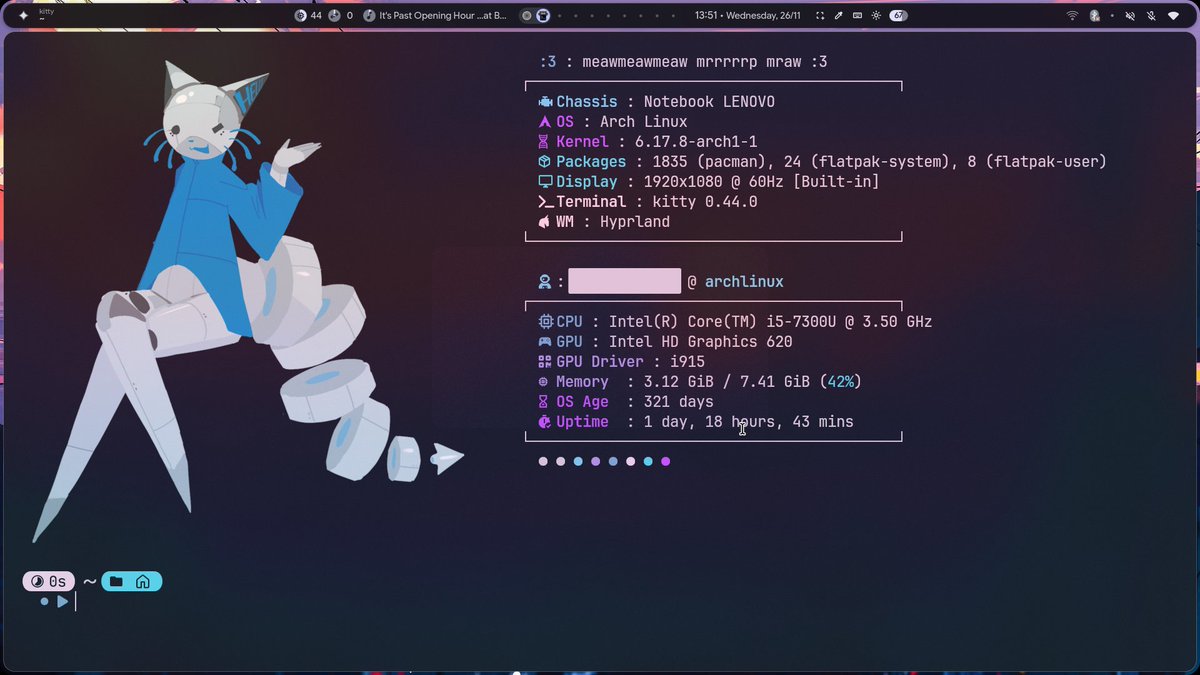This screenshot has width=1200, height=675.
Task: Toggle the muted microphone icon
Action: [1152, 16]
